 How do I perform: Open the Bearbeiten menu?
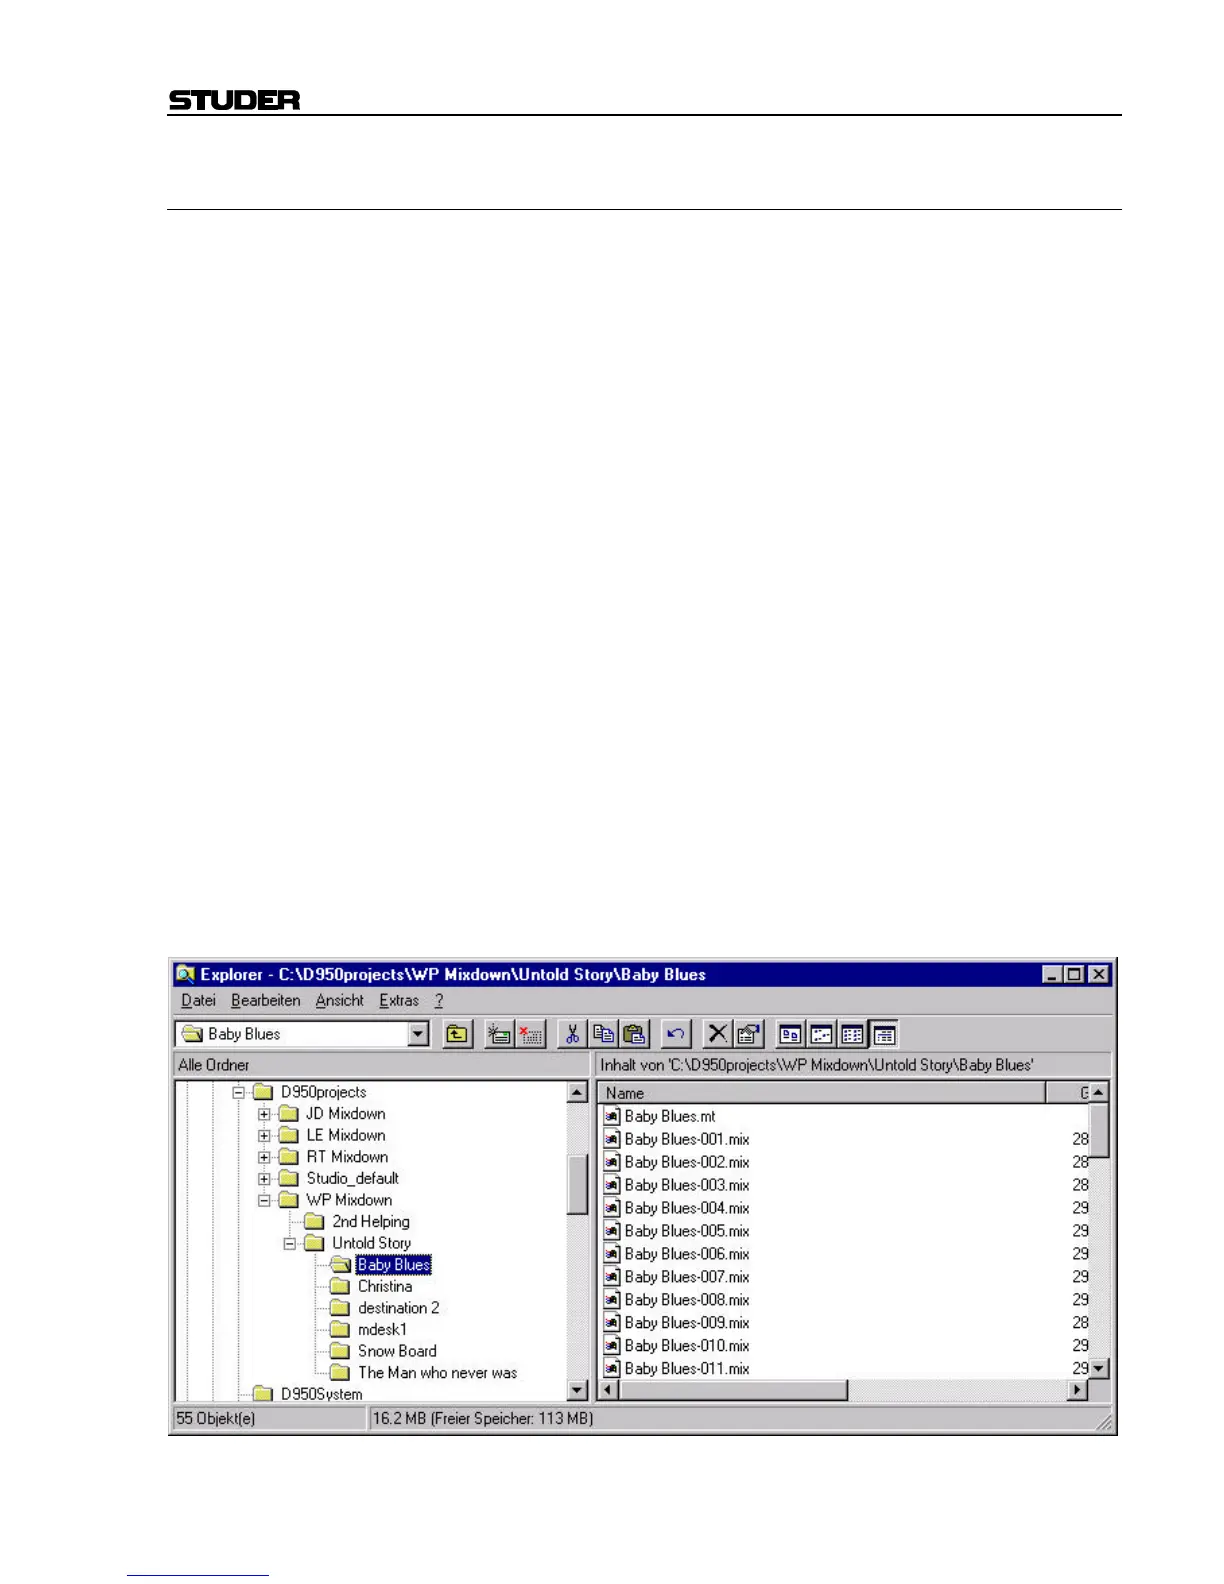tap(265, 1000)
